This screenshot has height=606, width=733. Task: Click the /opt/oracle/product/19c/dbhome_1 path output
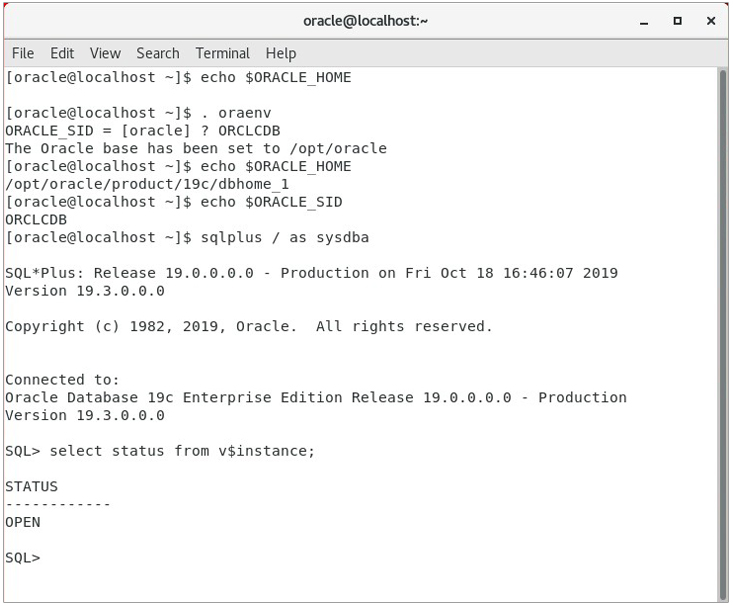147,184
